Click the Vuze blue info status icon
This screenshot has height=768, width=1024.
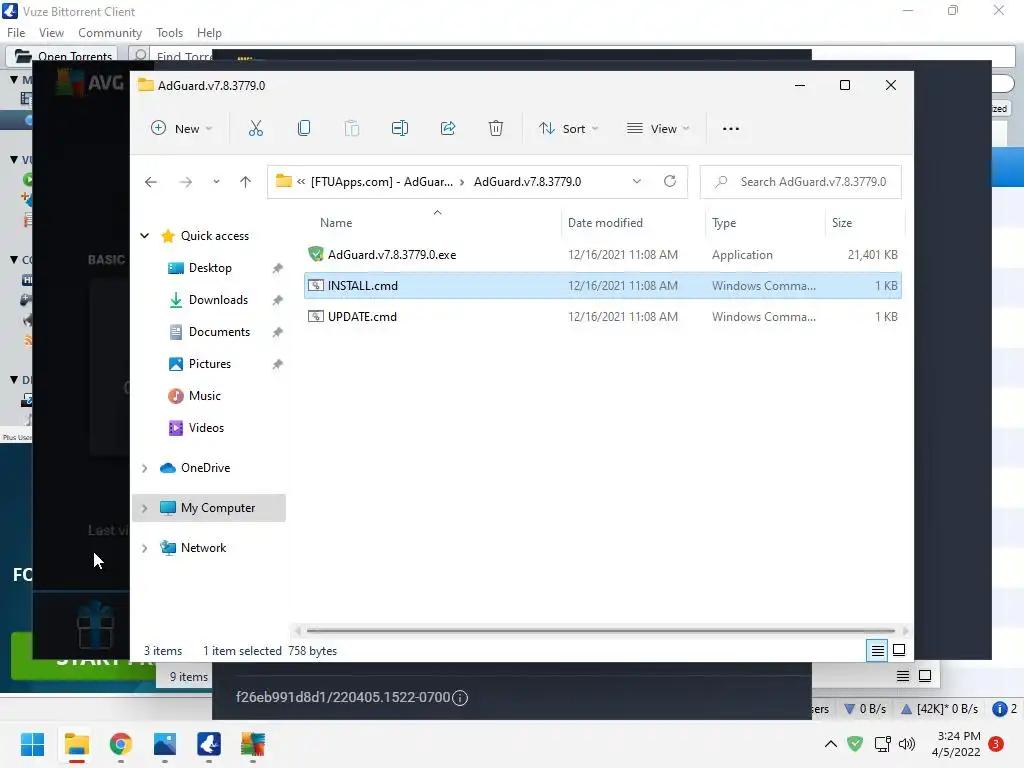point(999,709)
